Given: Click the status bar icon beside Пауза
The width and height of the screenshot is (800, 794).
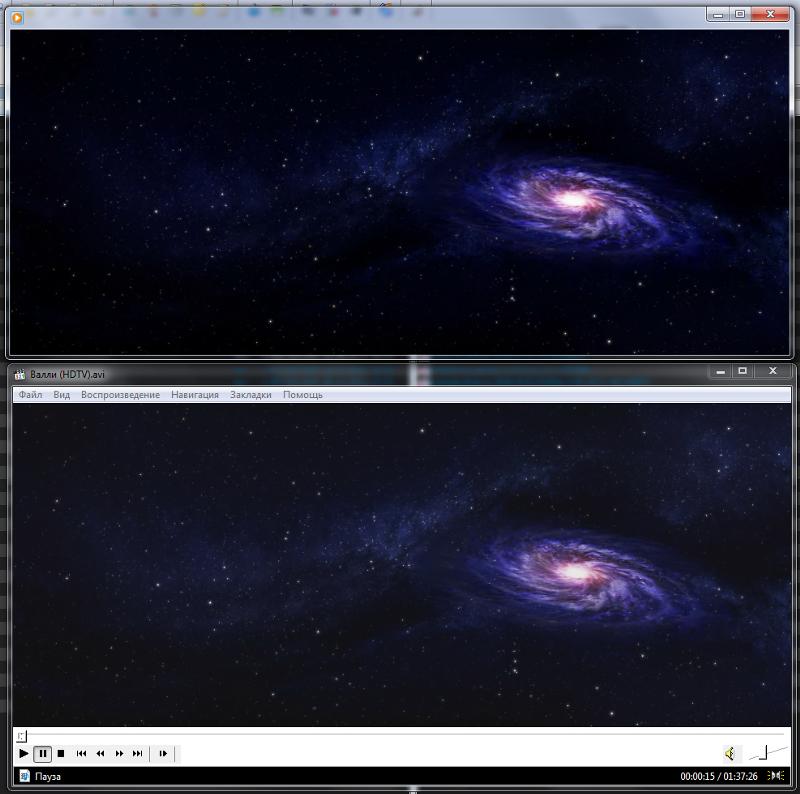Looking at the screenshot, I should [x=24, y=776].
